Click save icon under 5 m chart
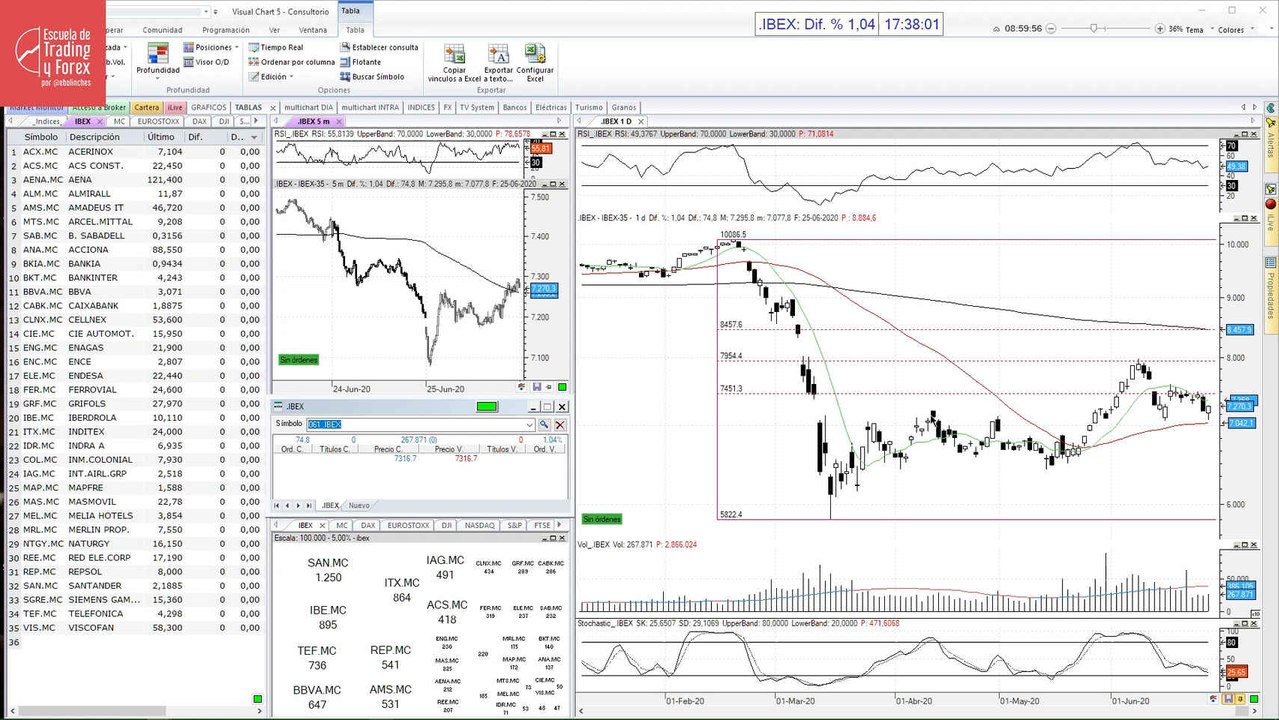Image resolution: width=1279 pixels, height=720 pixels. pyautogui.click(x=537, y=387)
